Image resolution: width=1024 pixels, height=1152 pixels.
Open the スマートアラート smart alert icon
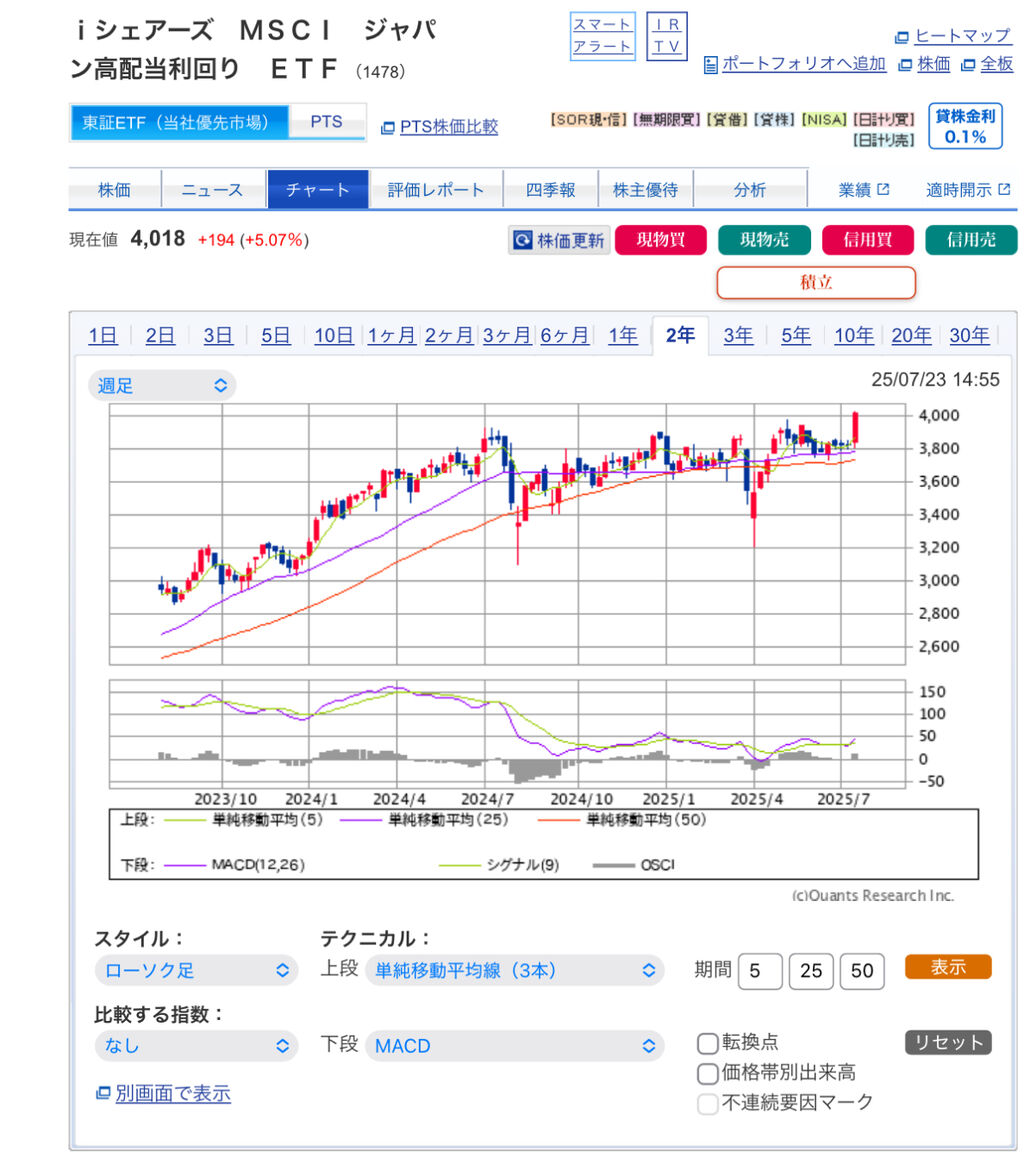pos(602,36)
